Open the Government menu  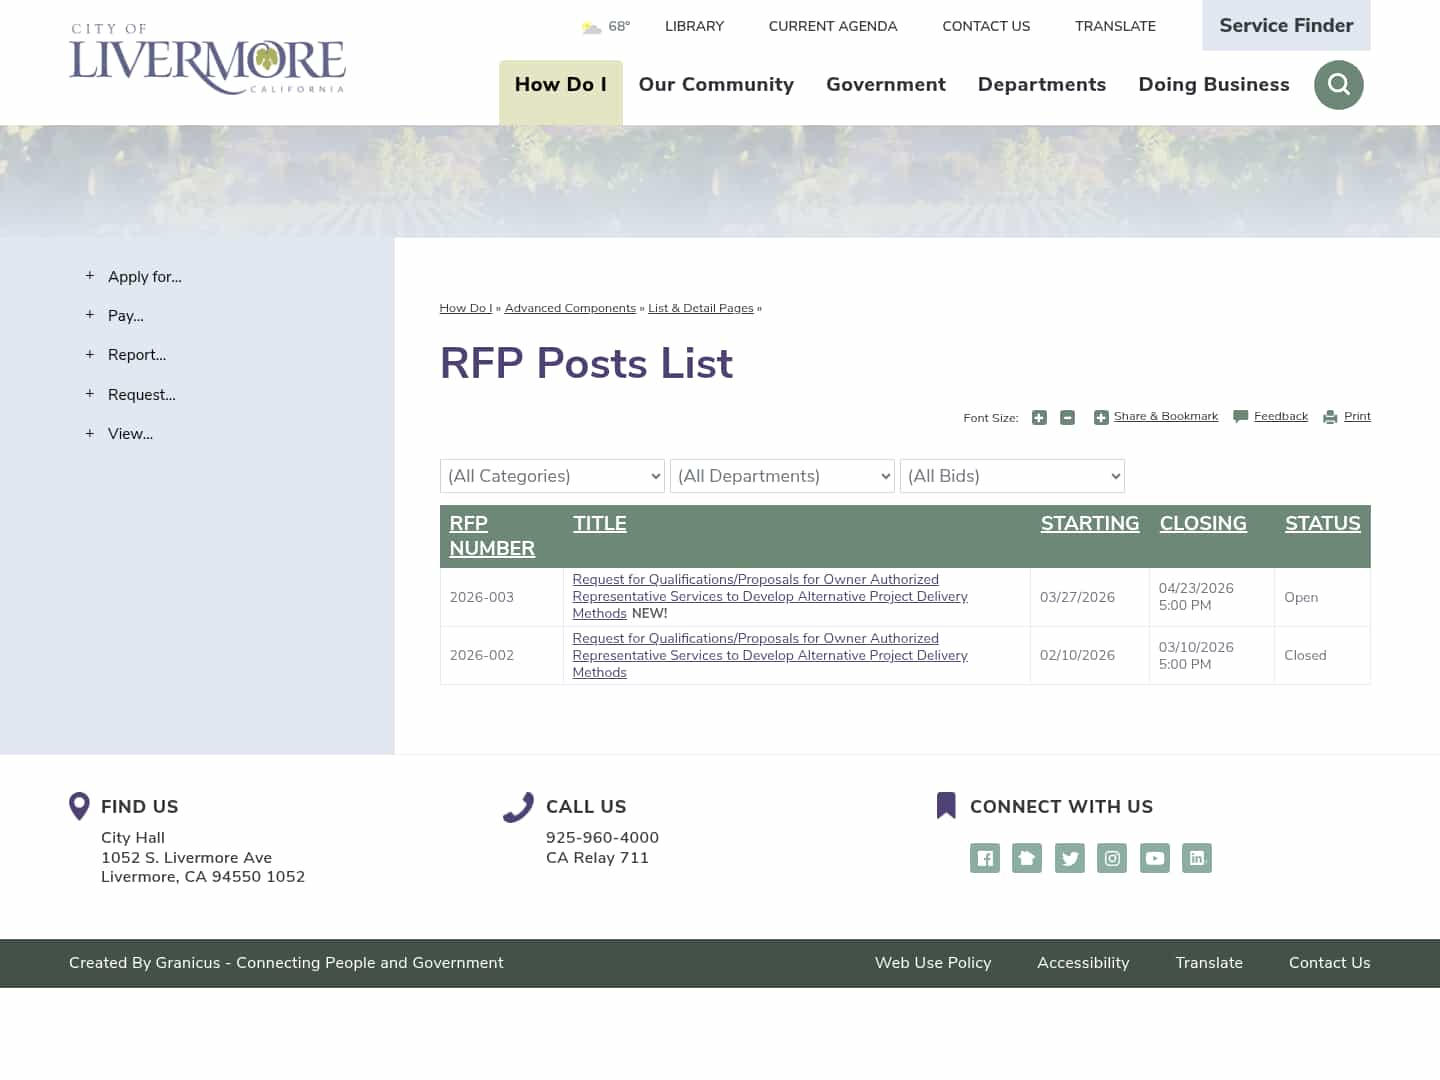(885, 85)
